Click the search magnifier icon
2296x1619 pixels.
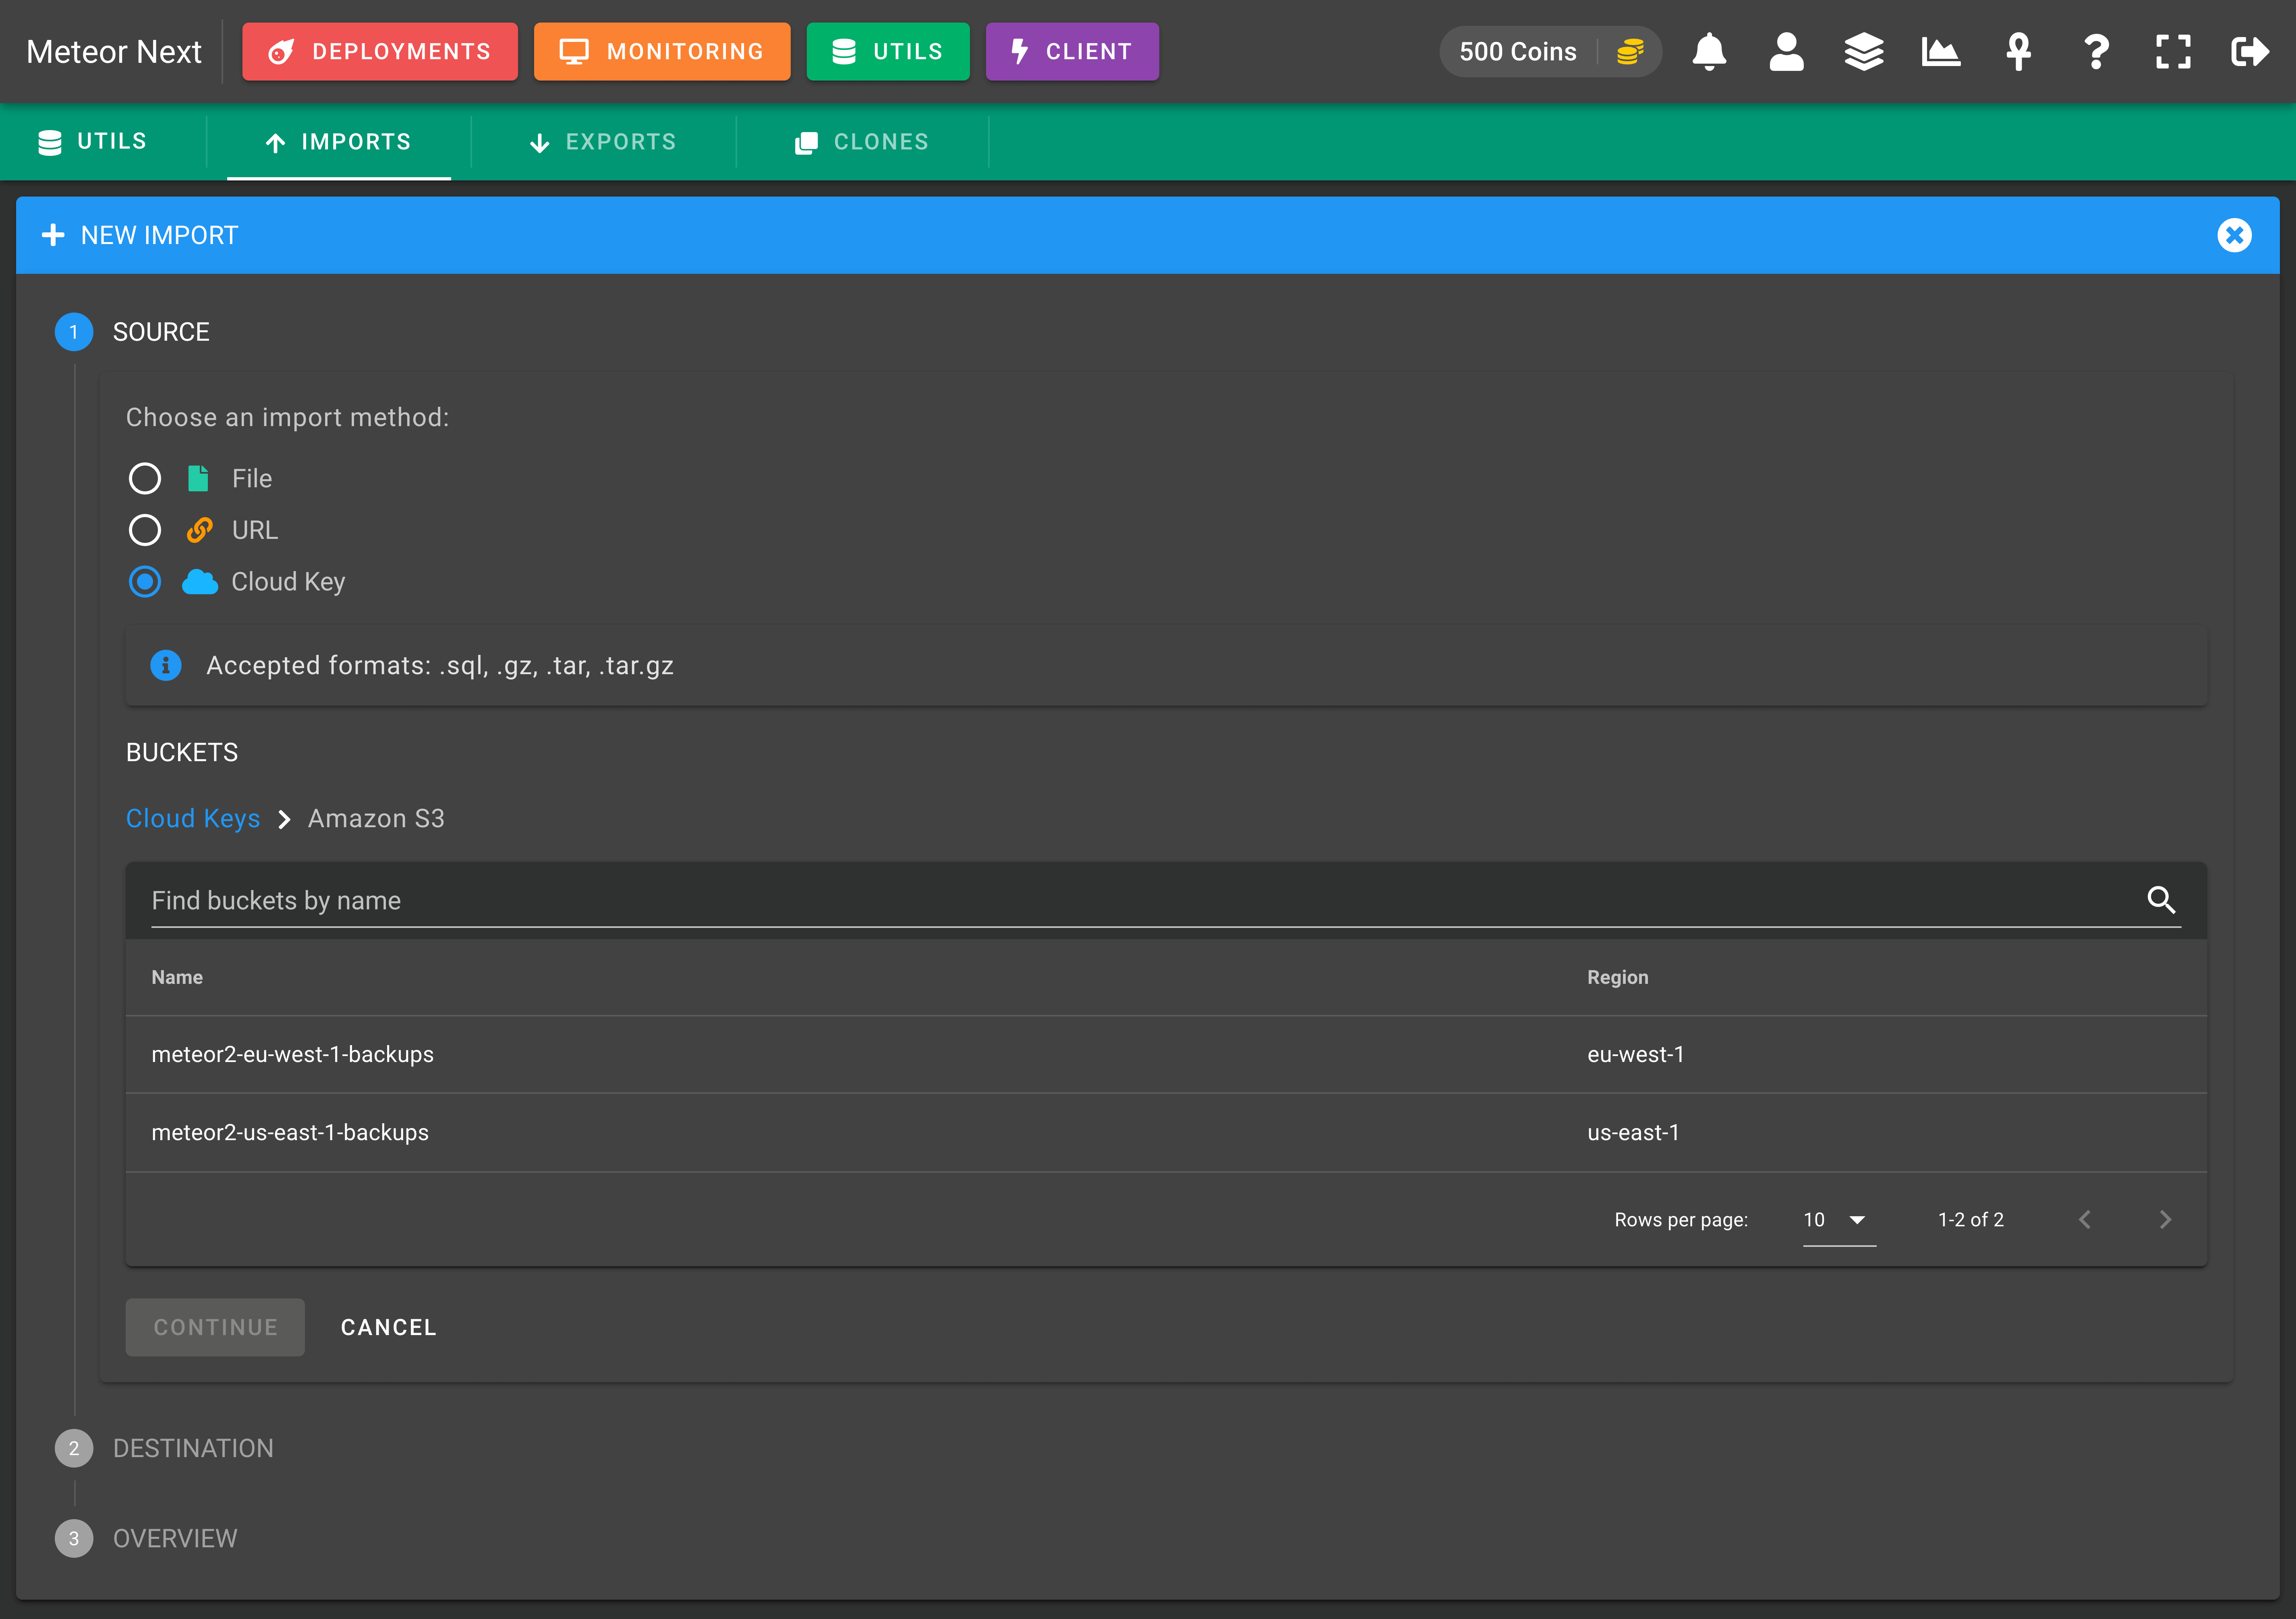(2161, 900)
